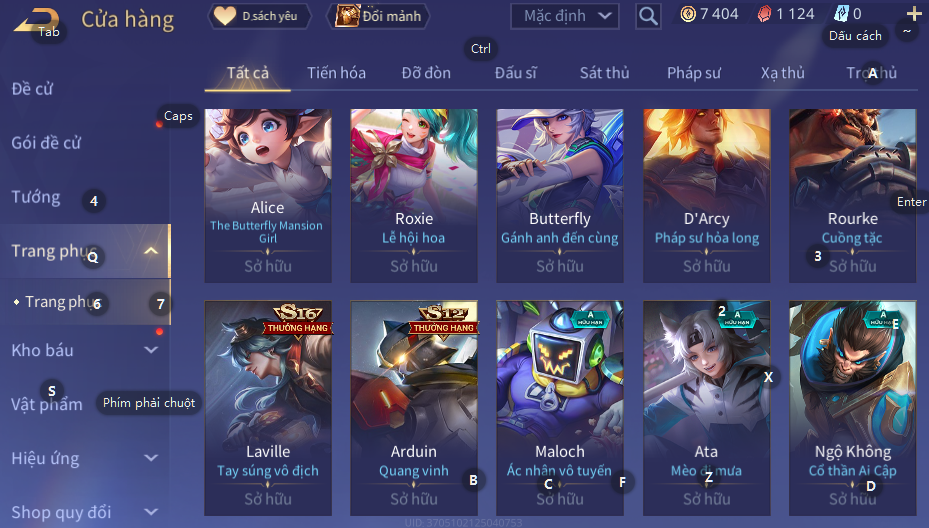Switch to the Pháp sư tab
The image size is (929, 528).
pyautogui.click(x=694, y=73)
